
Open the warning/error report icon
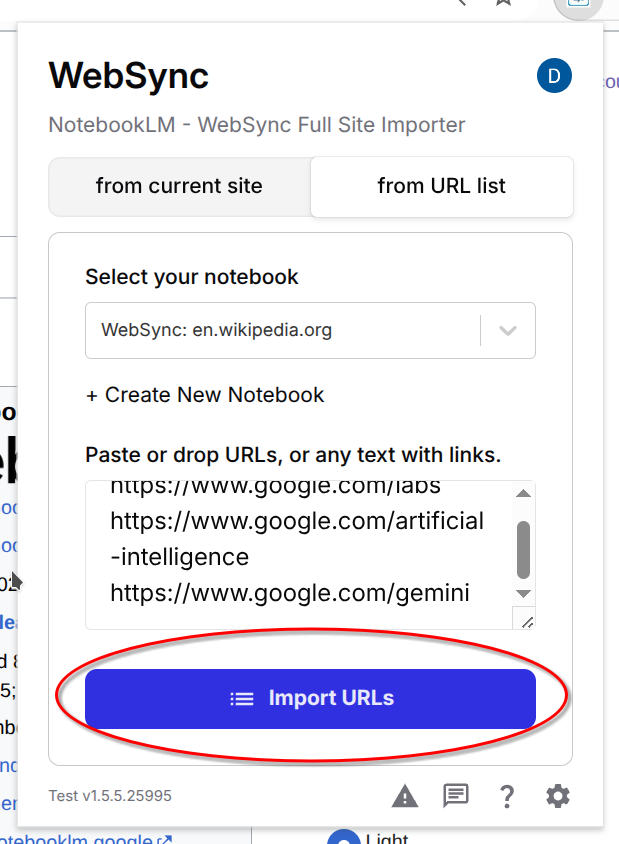404,796
